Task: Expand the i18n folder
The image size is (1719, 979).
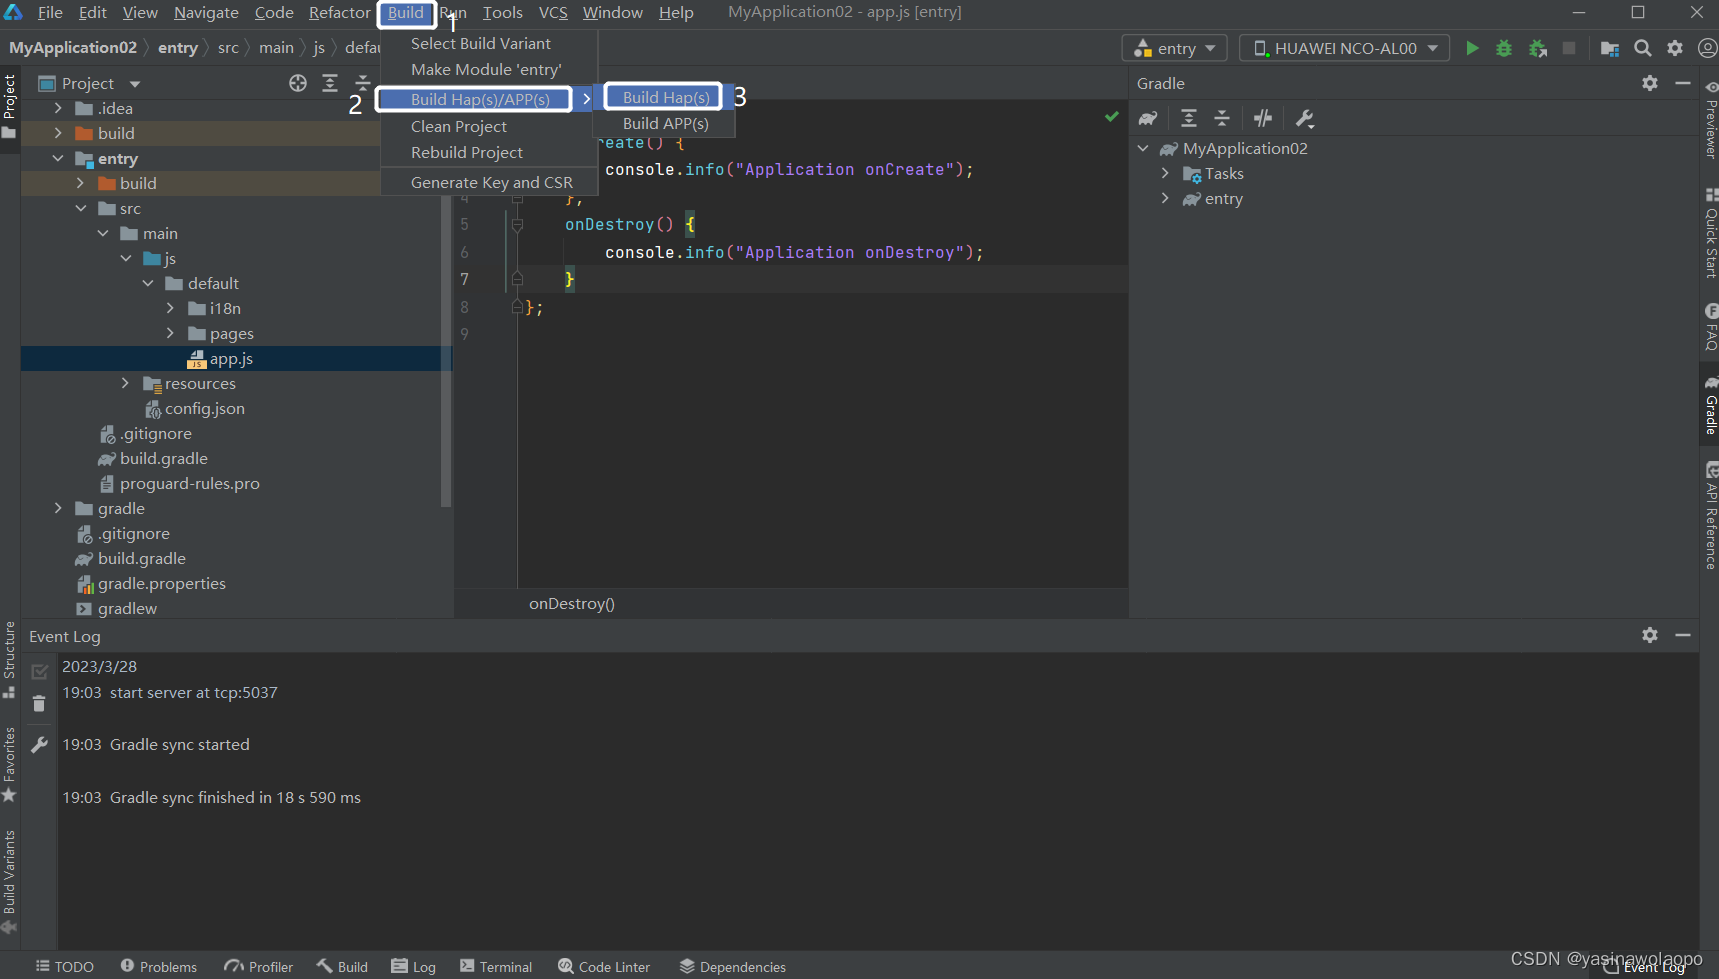Action: (x=170, y=308)
